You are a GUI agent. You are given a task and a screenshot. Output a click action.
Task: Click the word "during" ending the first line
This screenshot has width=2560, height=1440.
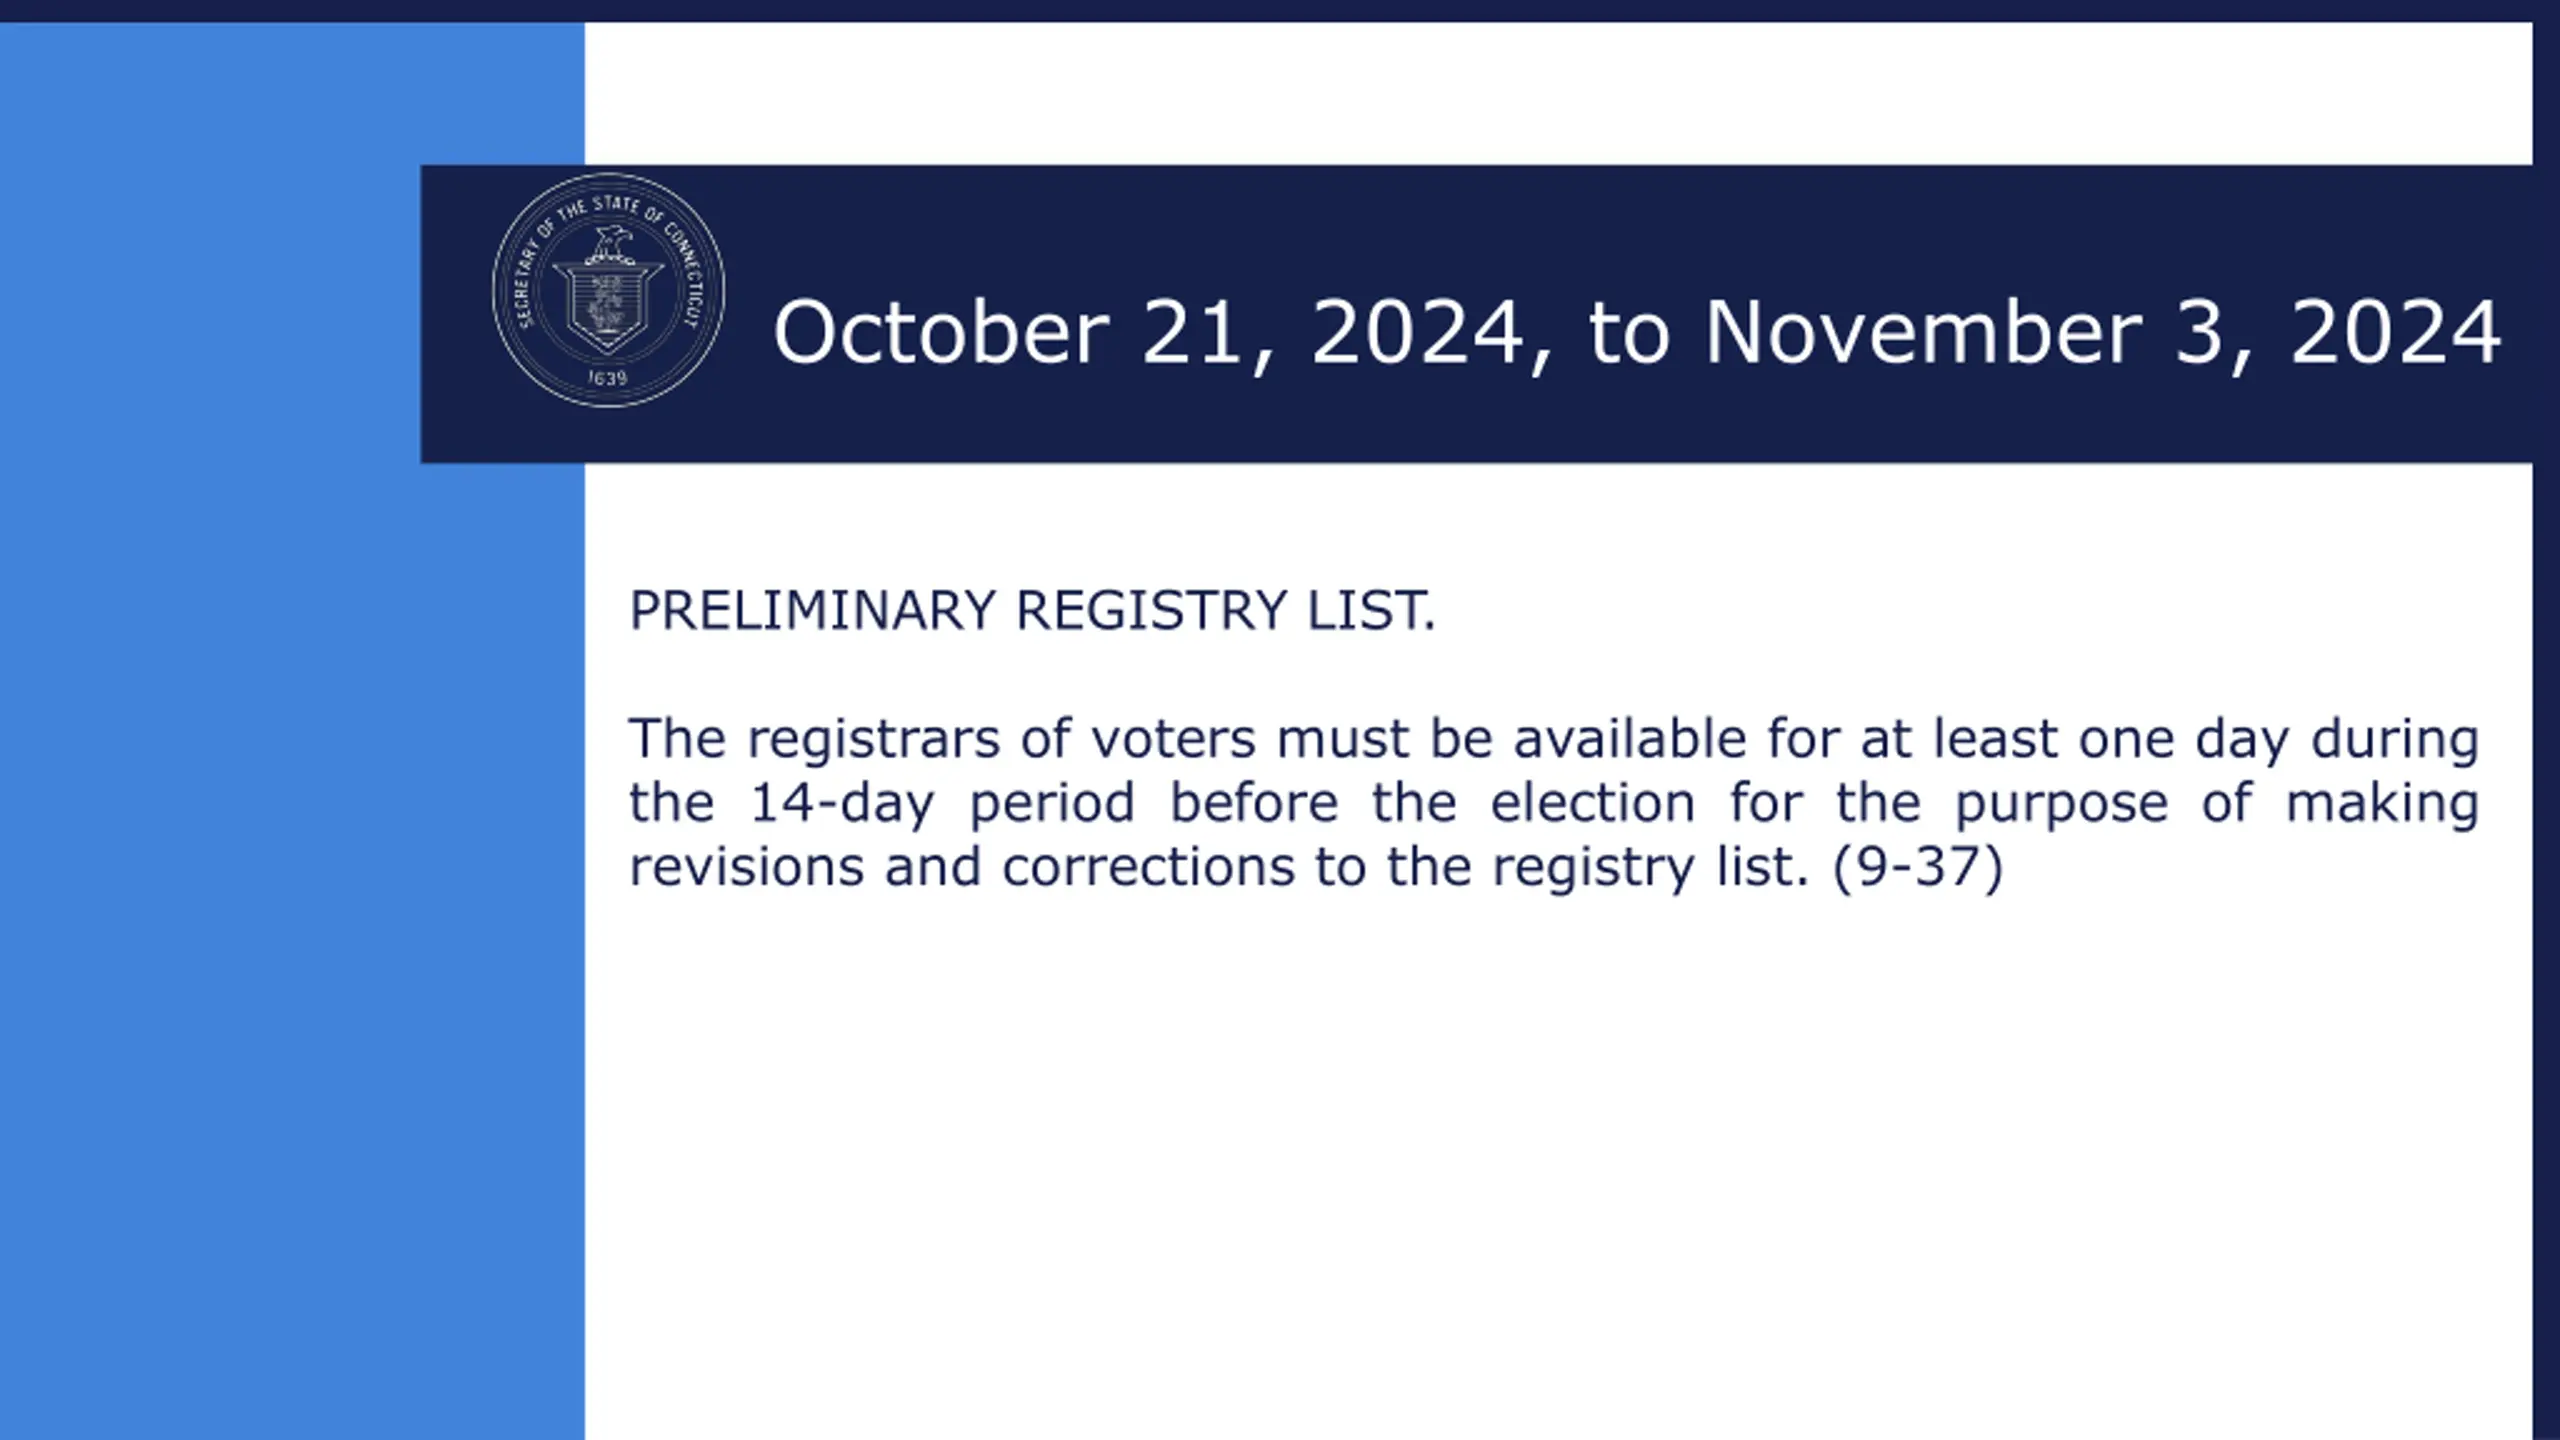click(x=2395, y=741)
